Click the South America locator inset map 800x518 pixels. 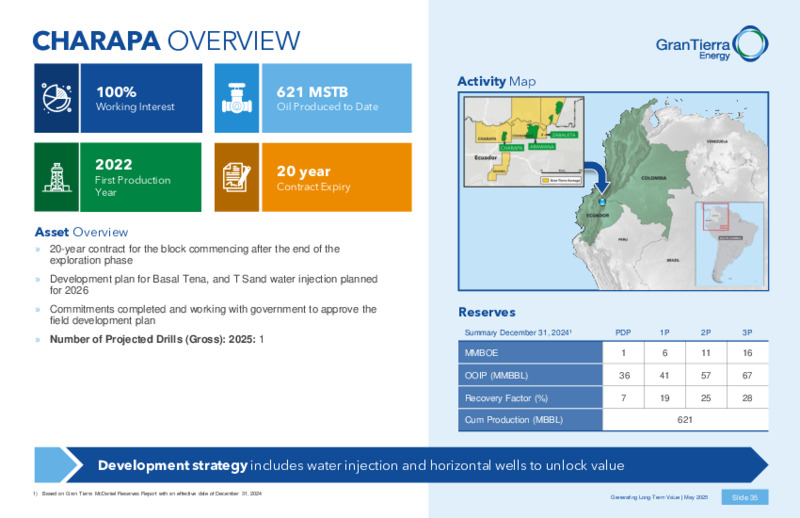coord(730,243)
